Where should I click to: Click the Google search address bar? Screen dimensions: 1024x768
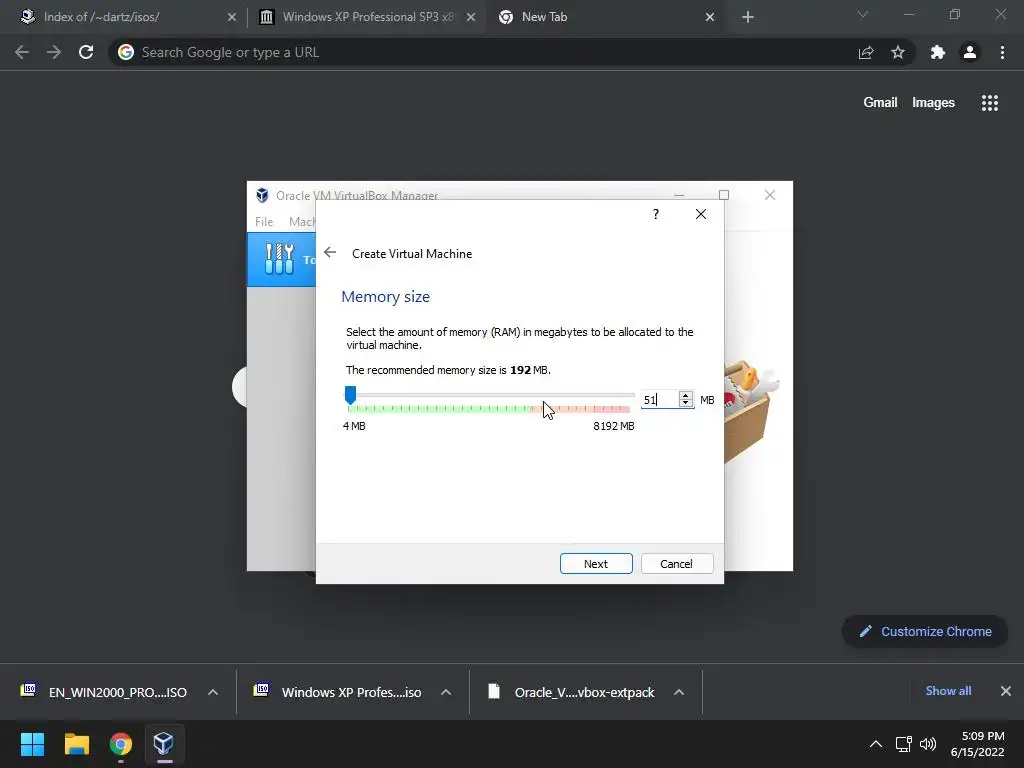[483, 52]
